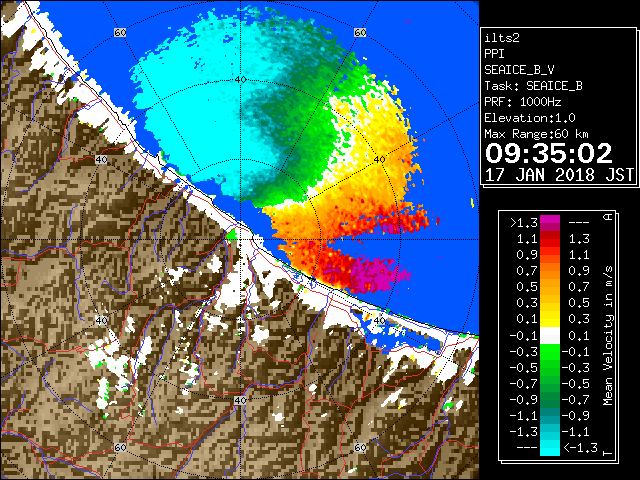Click the 09:35:02 timestamp

point(549,153)
